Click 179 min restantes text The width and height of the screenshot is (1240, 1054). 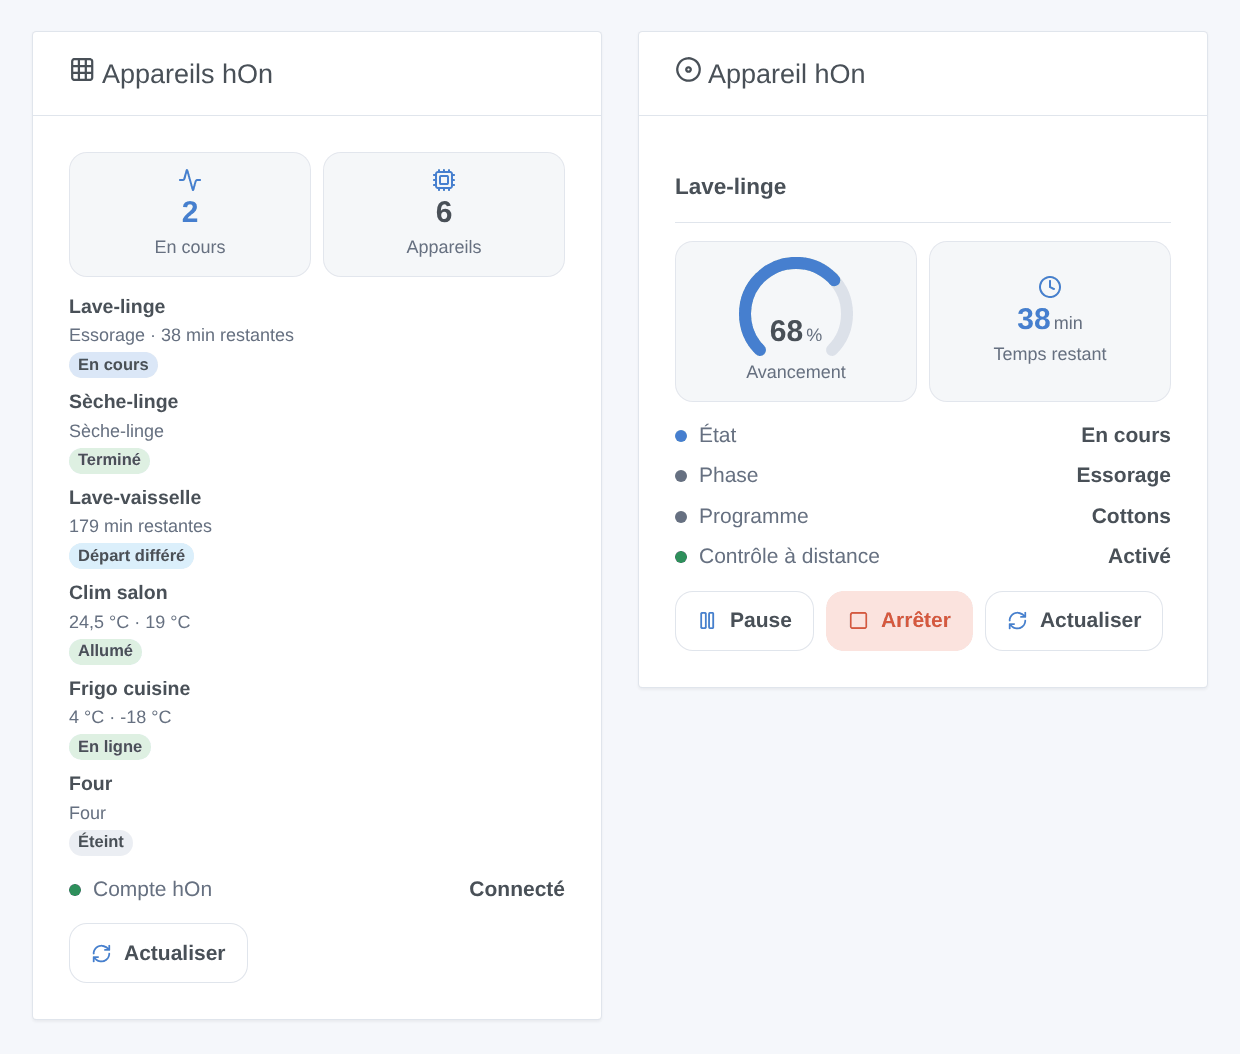tap(140, 526)
